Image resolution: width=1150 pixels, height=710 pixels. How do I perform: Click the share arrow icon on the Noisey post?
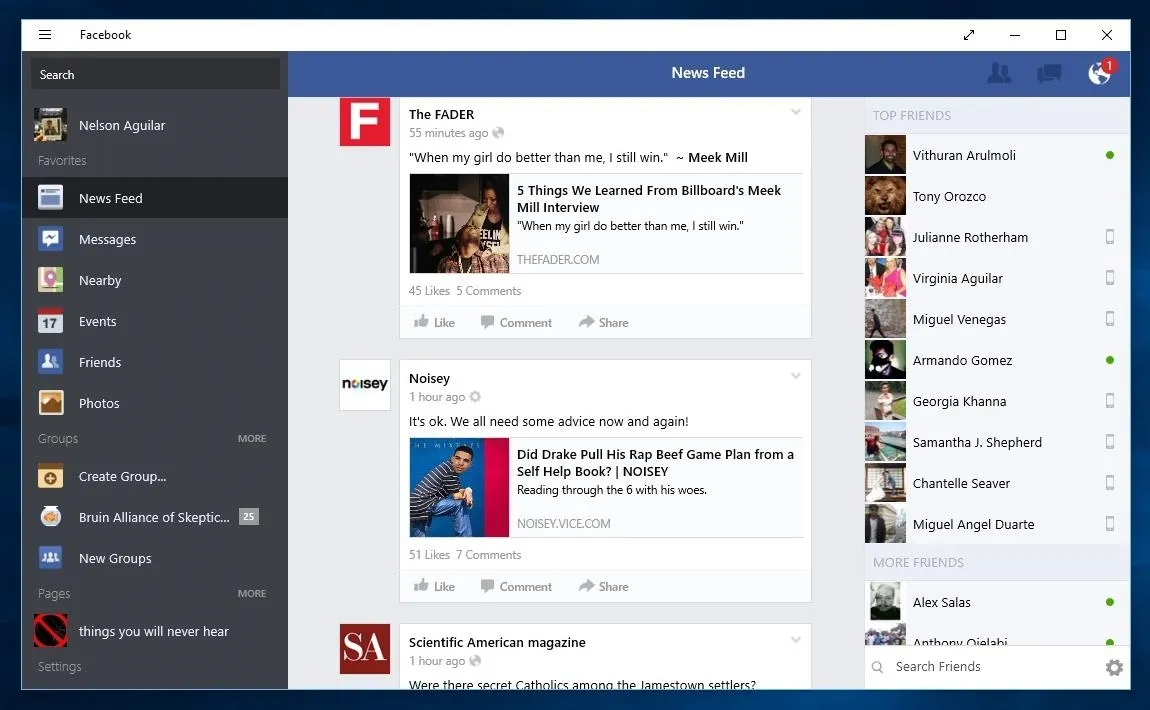point(586,585)
